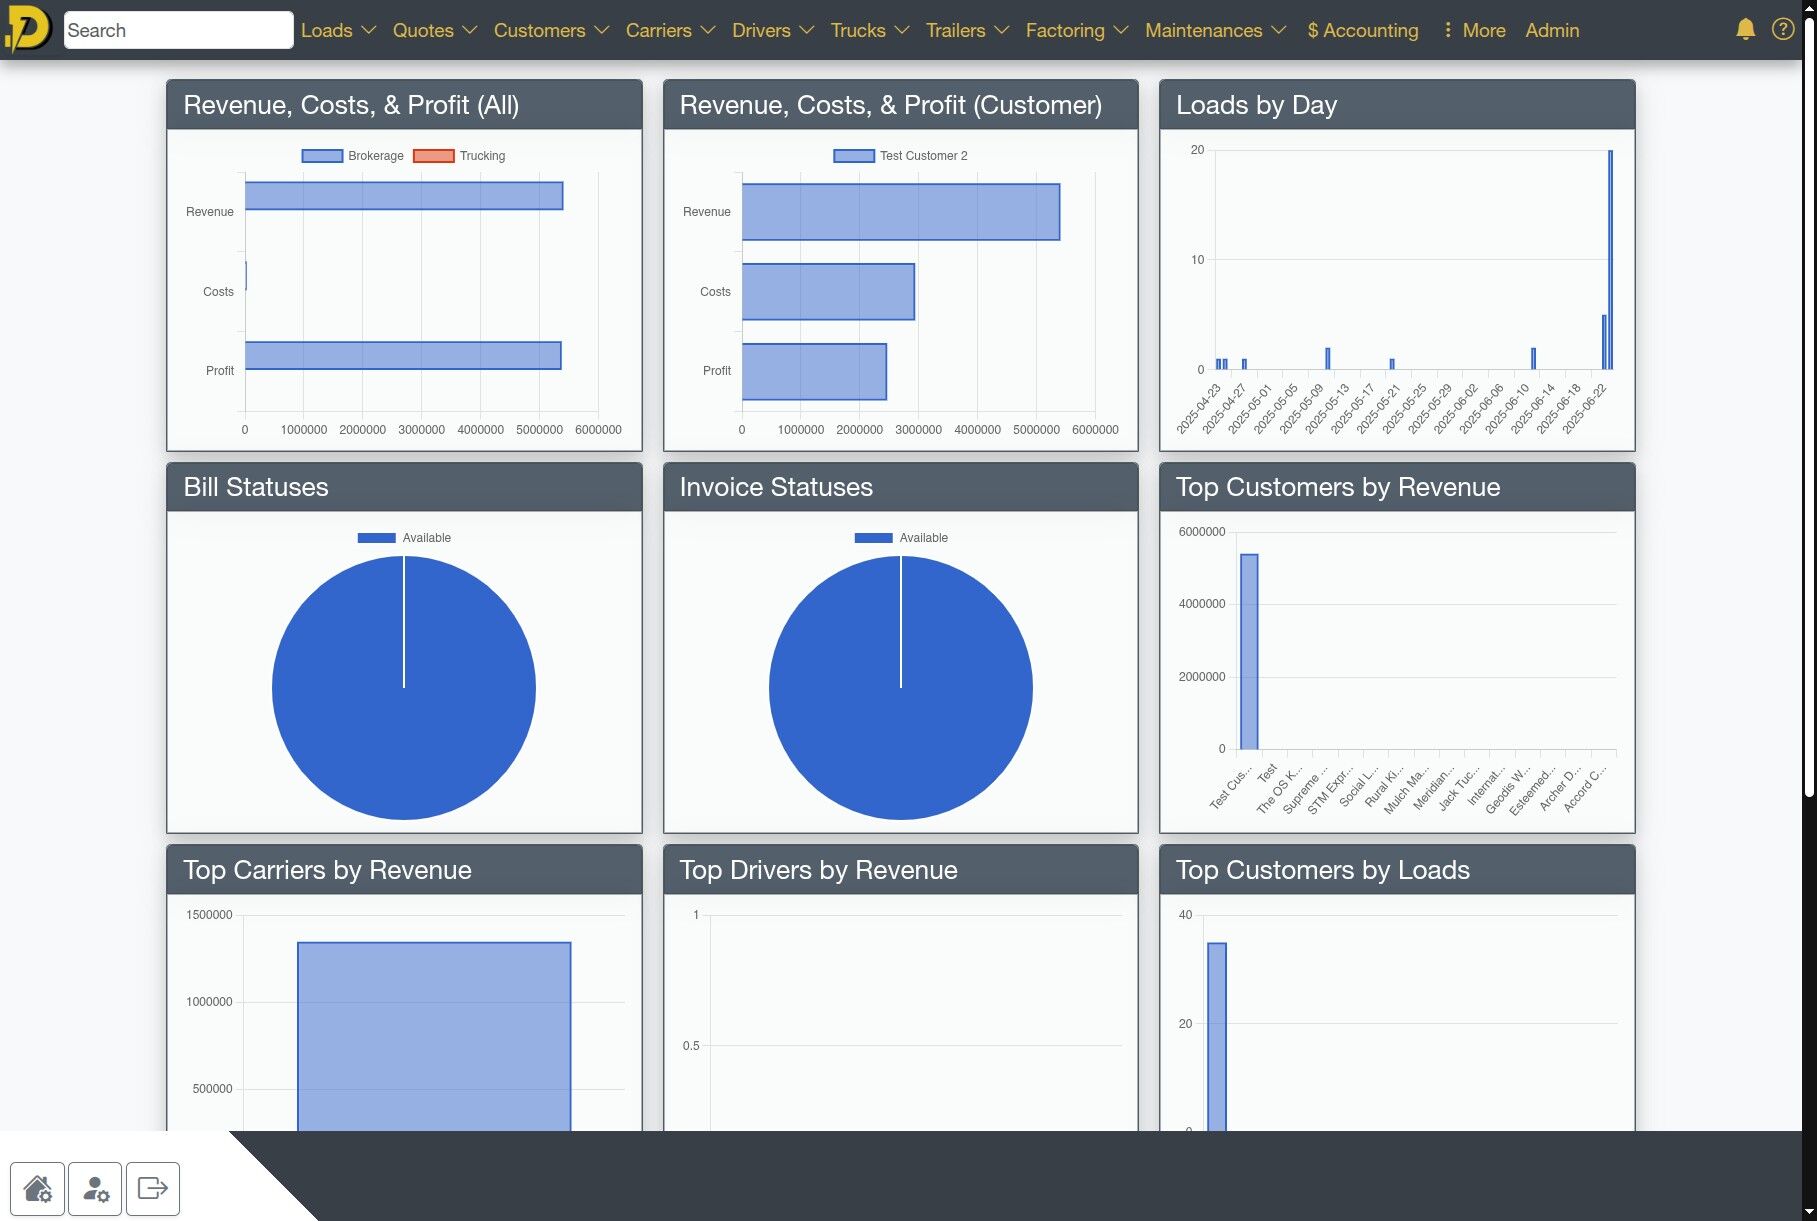Click the "Revenue, Costs, & Profit (Customer)" heading
Viewport: 1817px width, 1221px height.
tap(891, 105)
